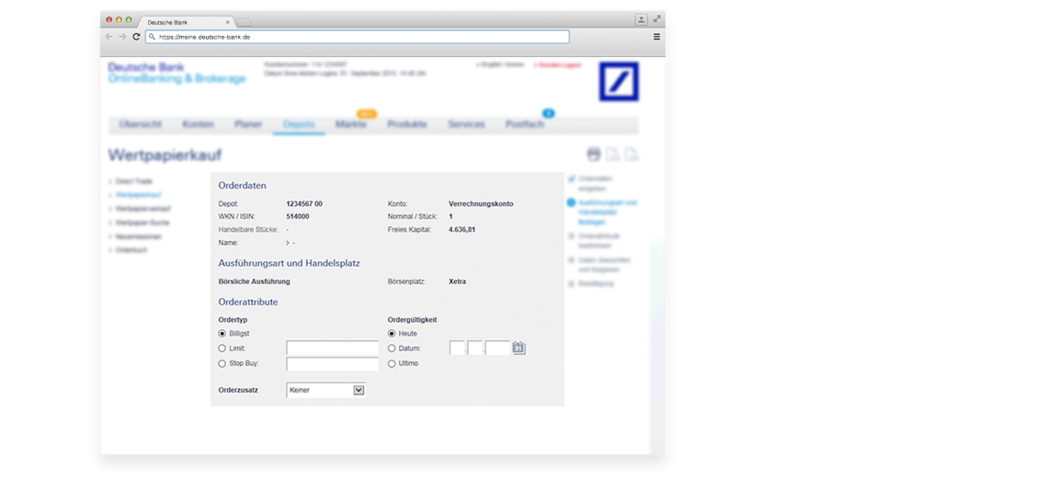Image resolution: width=1048 pixels, height=480 pixels.
Task: Click the WKN value 514000
Action: (x=297, y=216)
